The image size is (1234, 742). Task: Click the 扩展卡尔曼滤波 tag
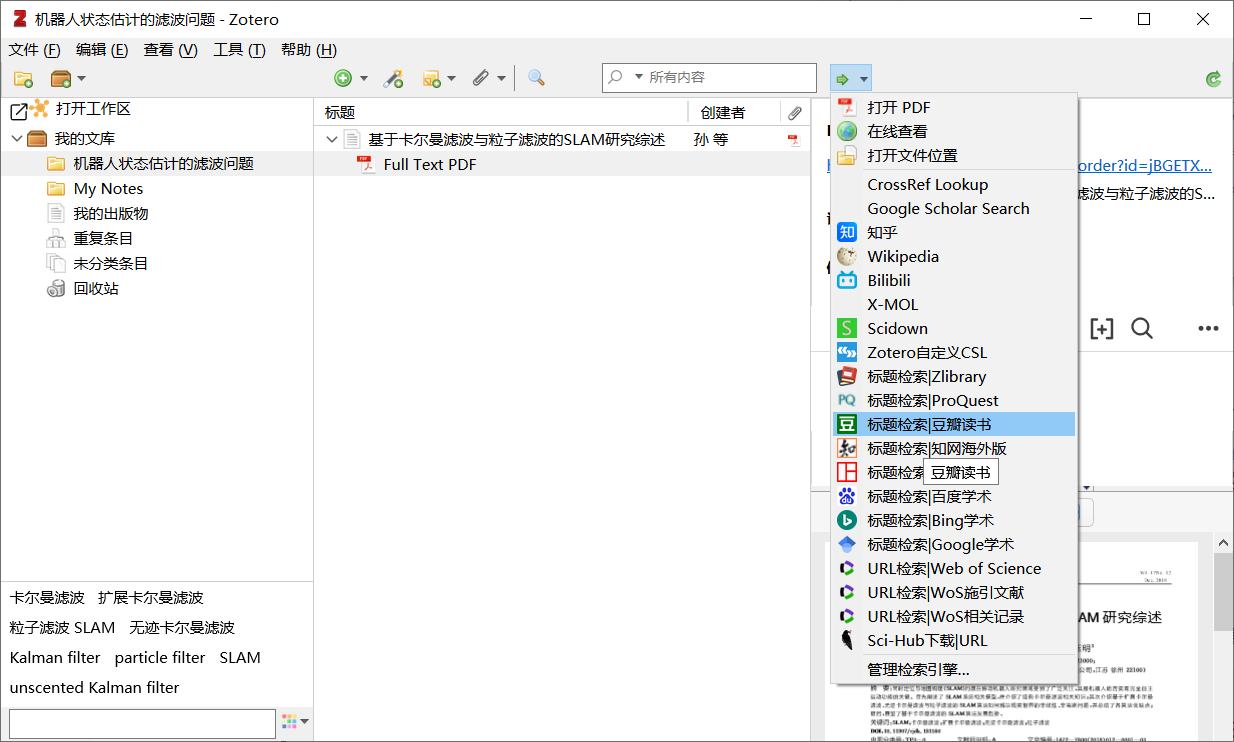[150, 597]
